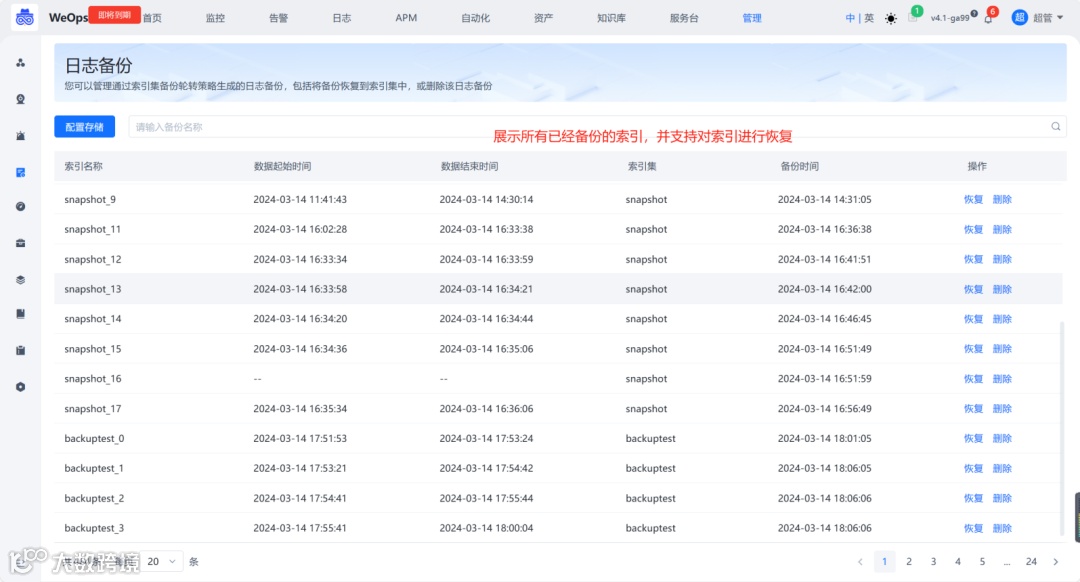Open the 服务台 menu
The height and width of the screenshot is (582, 1080).
(684, 18)
